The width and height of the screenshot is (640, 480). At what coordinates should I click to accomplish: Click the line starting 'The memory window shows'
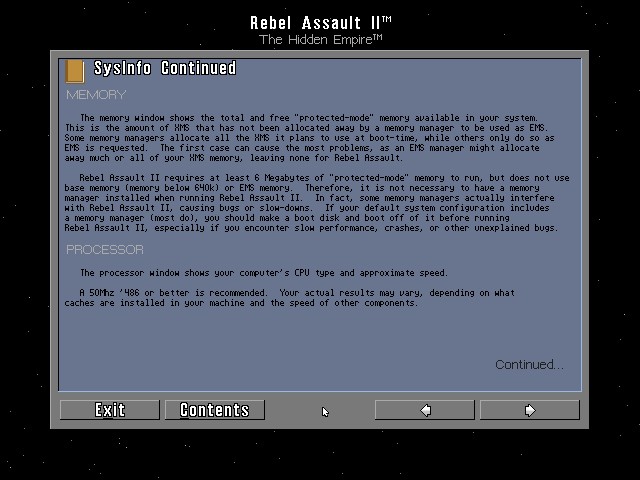pos(309,118)
